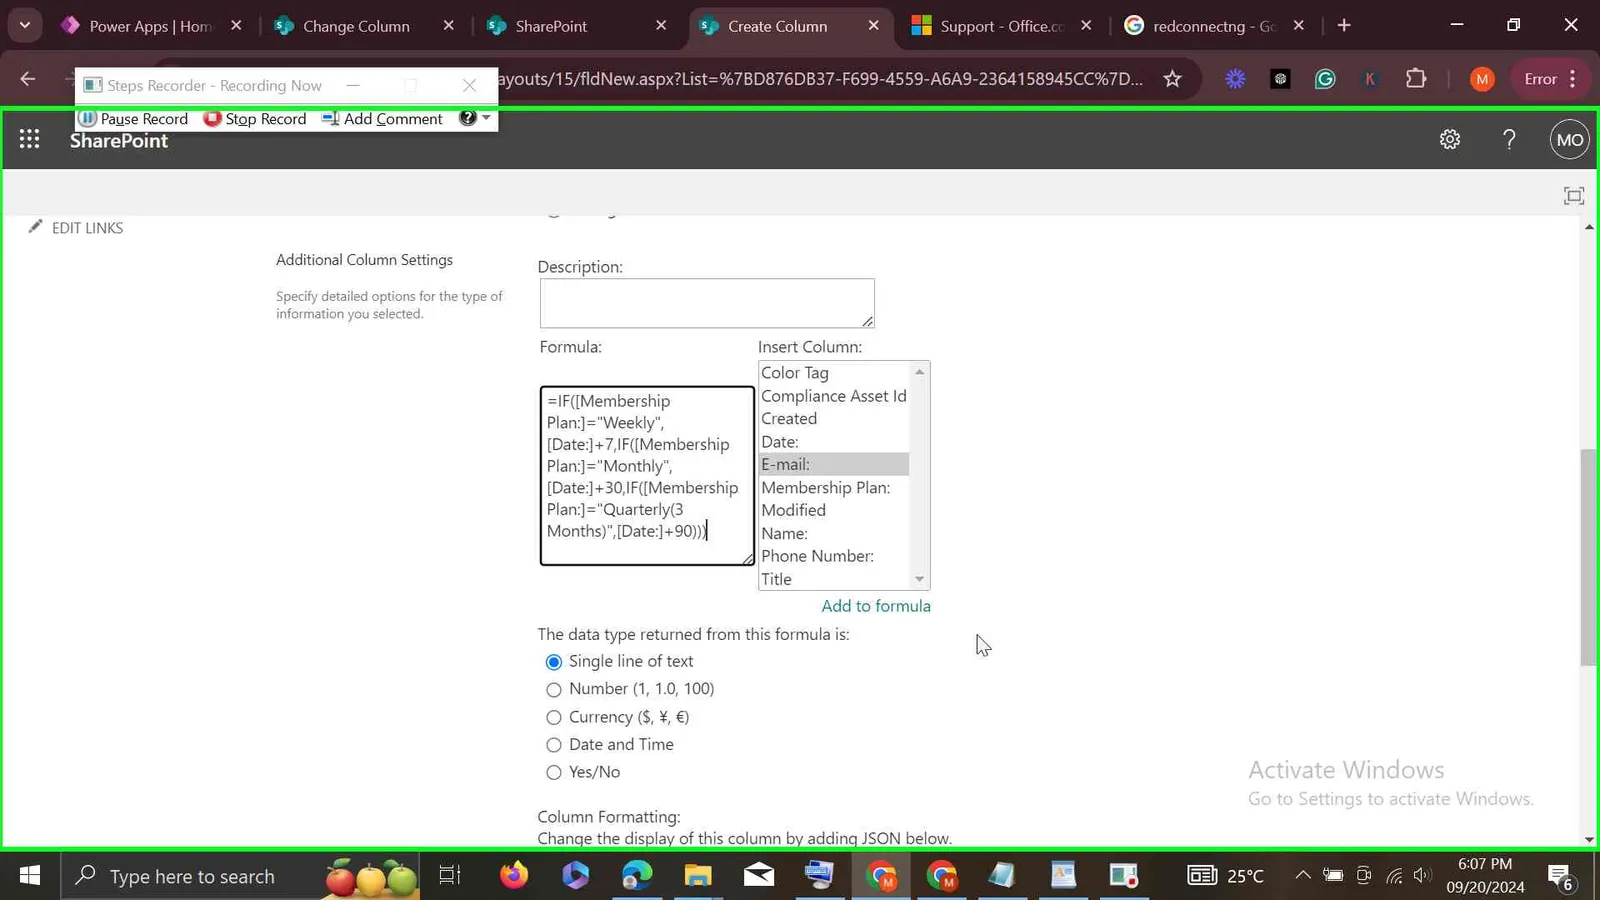The image size is (1600, 900).
Task: Toggle focus on content icon
Action: [1574, 196]
